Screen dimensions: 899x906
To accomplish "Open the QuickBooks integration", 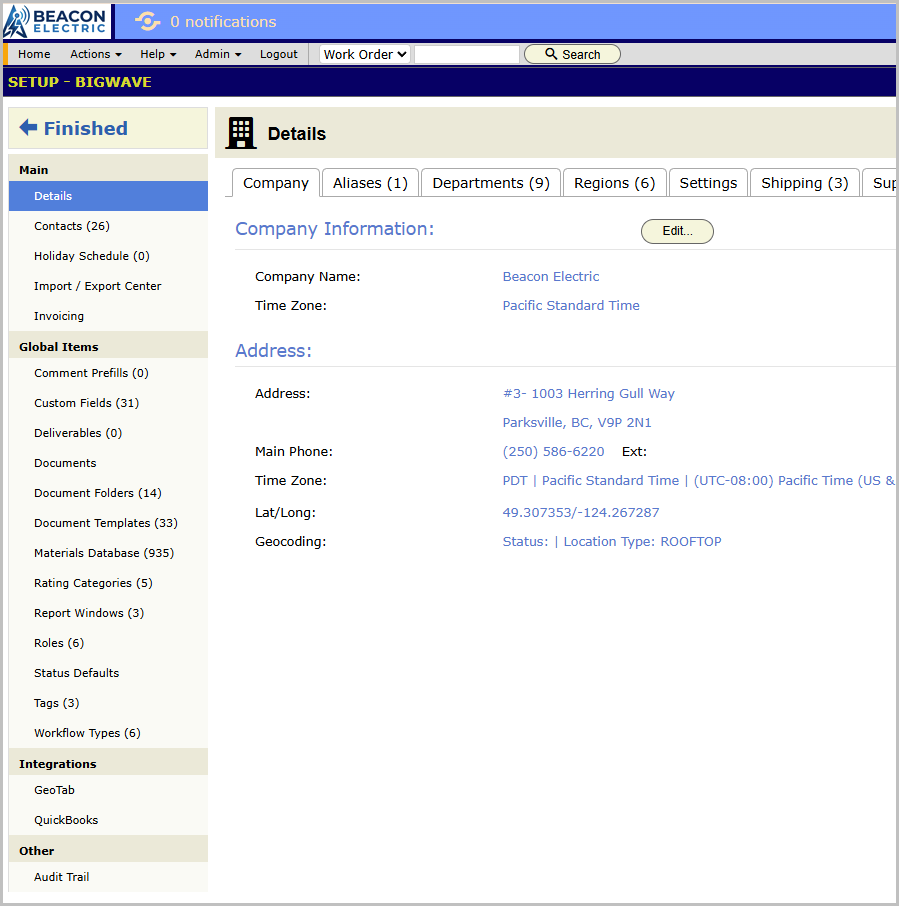I will [x=108, y=820].
